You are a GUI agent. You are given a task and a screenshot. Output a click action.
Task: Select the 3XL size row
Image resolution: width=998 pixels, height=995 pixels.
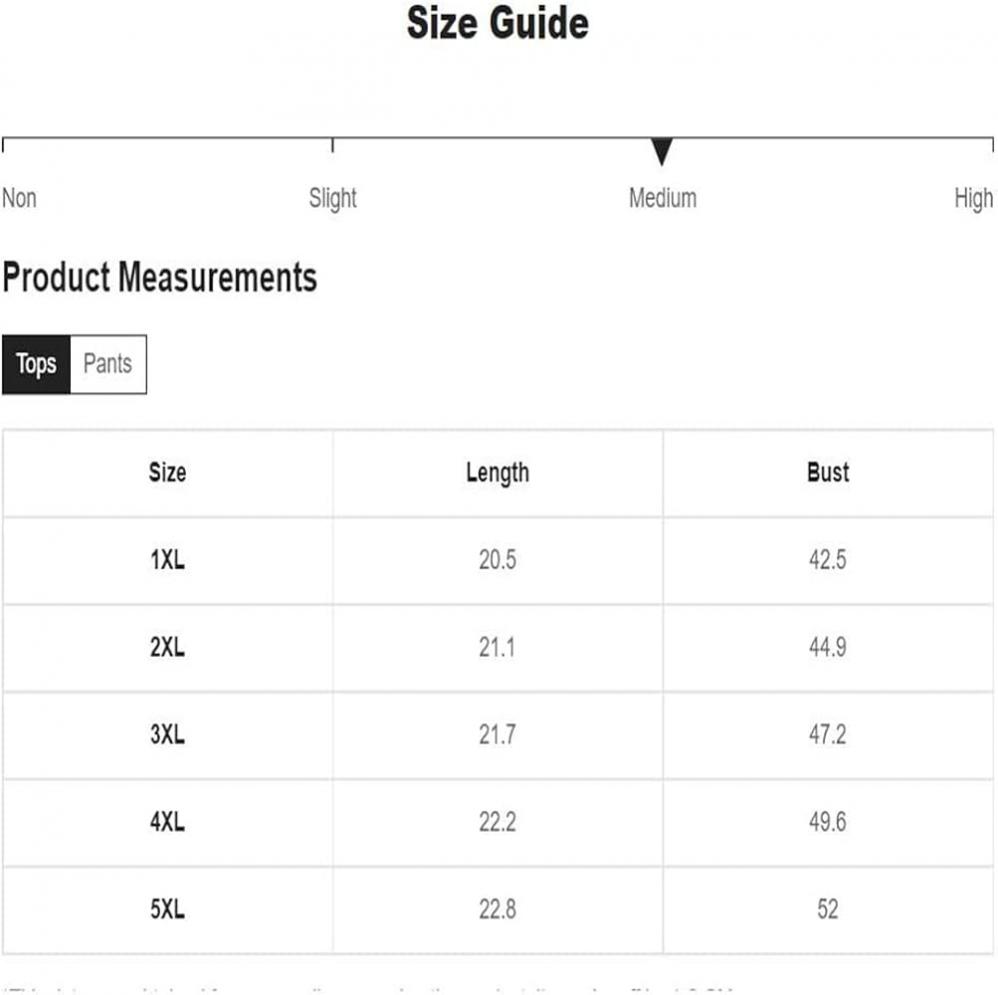(x=498, y=735)
